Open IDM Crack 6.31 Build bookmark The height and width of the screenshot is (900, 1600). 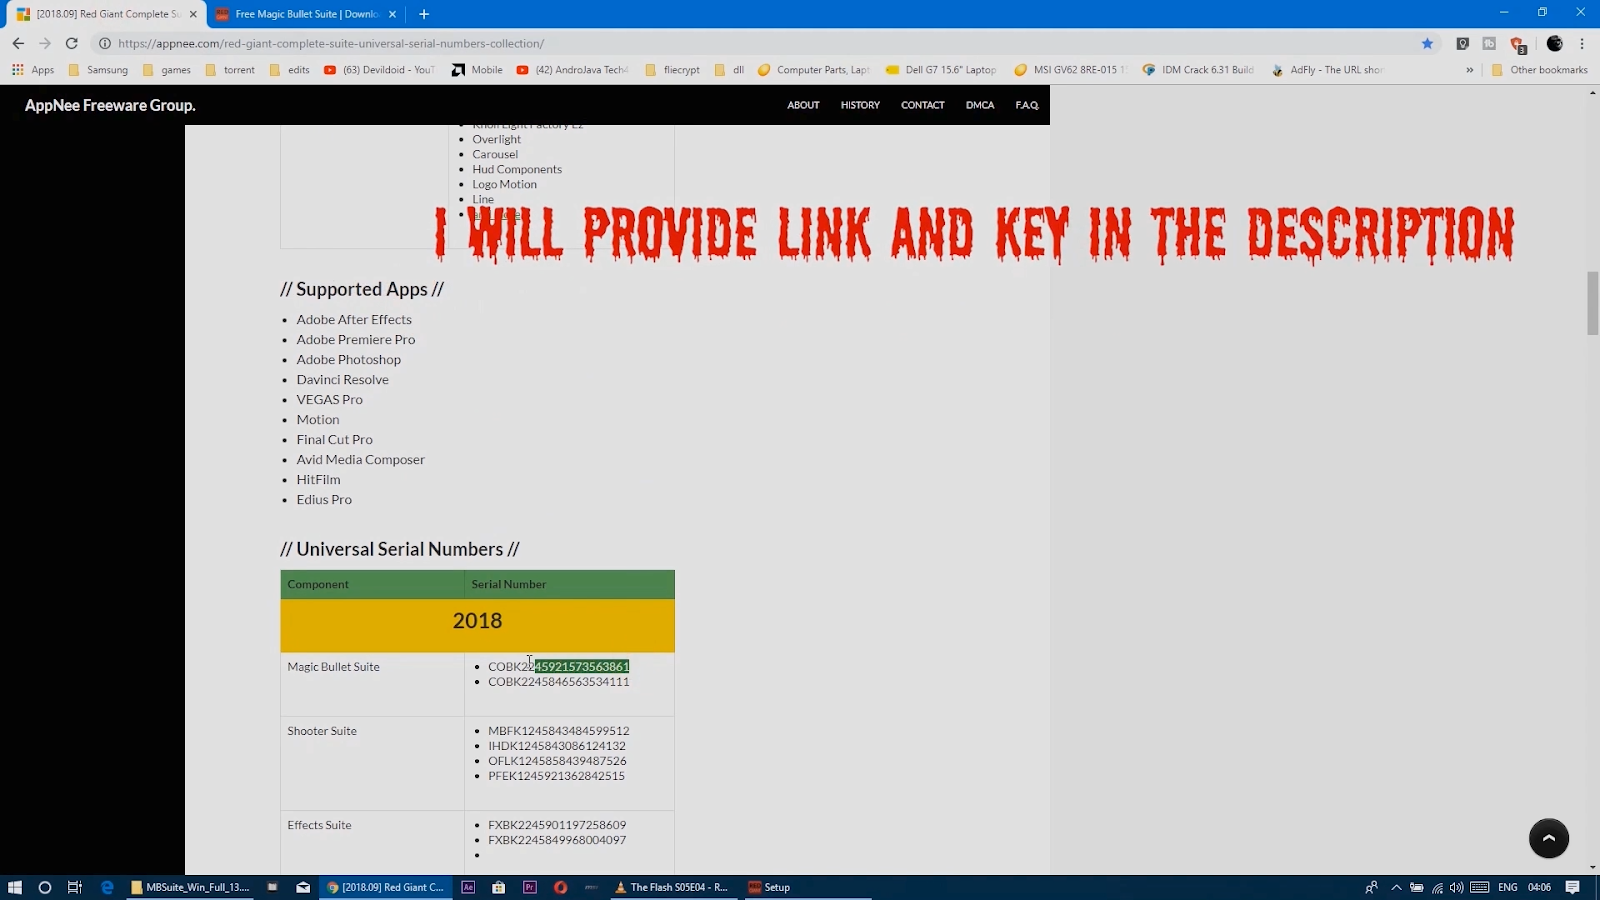(1198, 70)
